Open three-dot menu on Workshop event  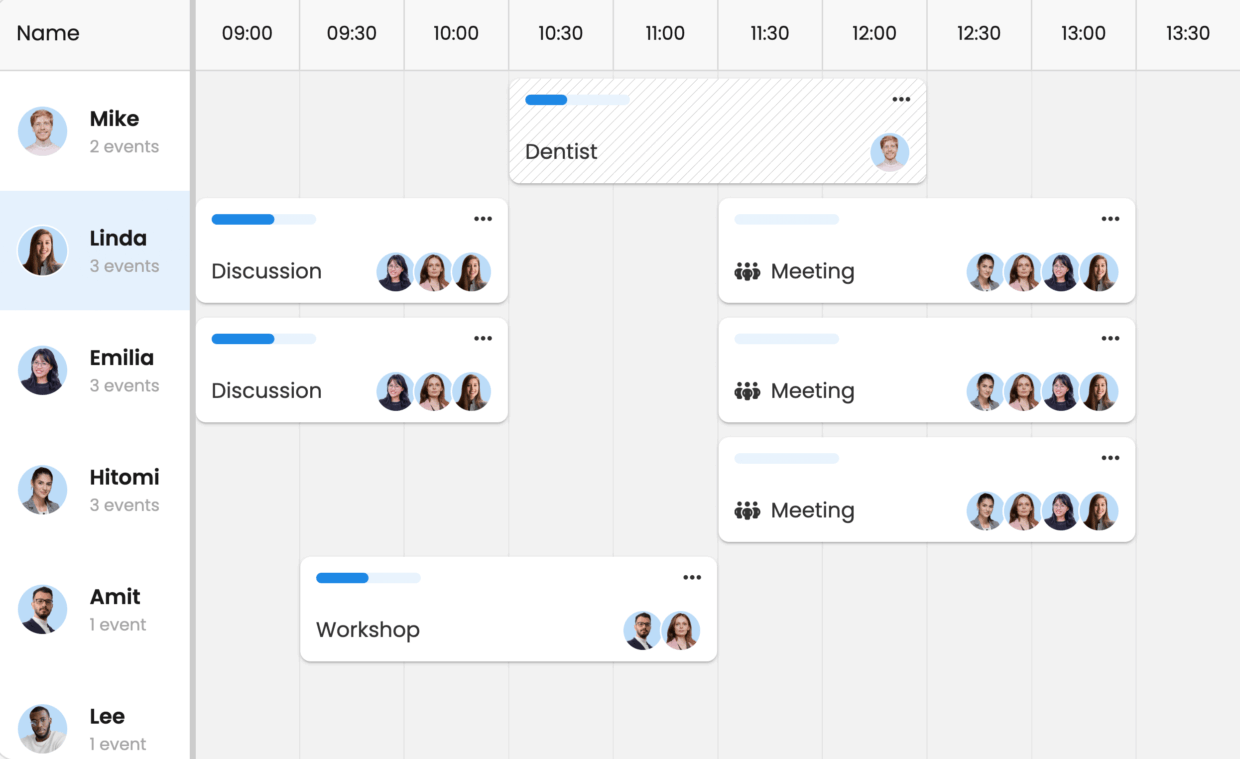(x=692, y=577)
